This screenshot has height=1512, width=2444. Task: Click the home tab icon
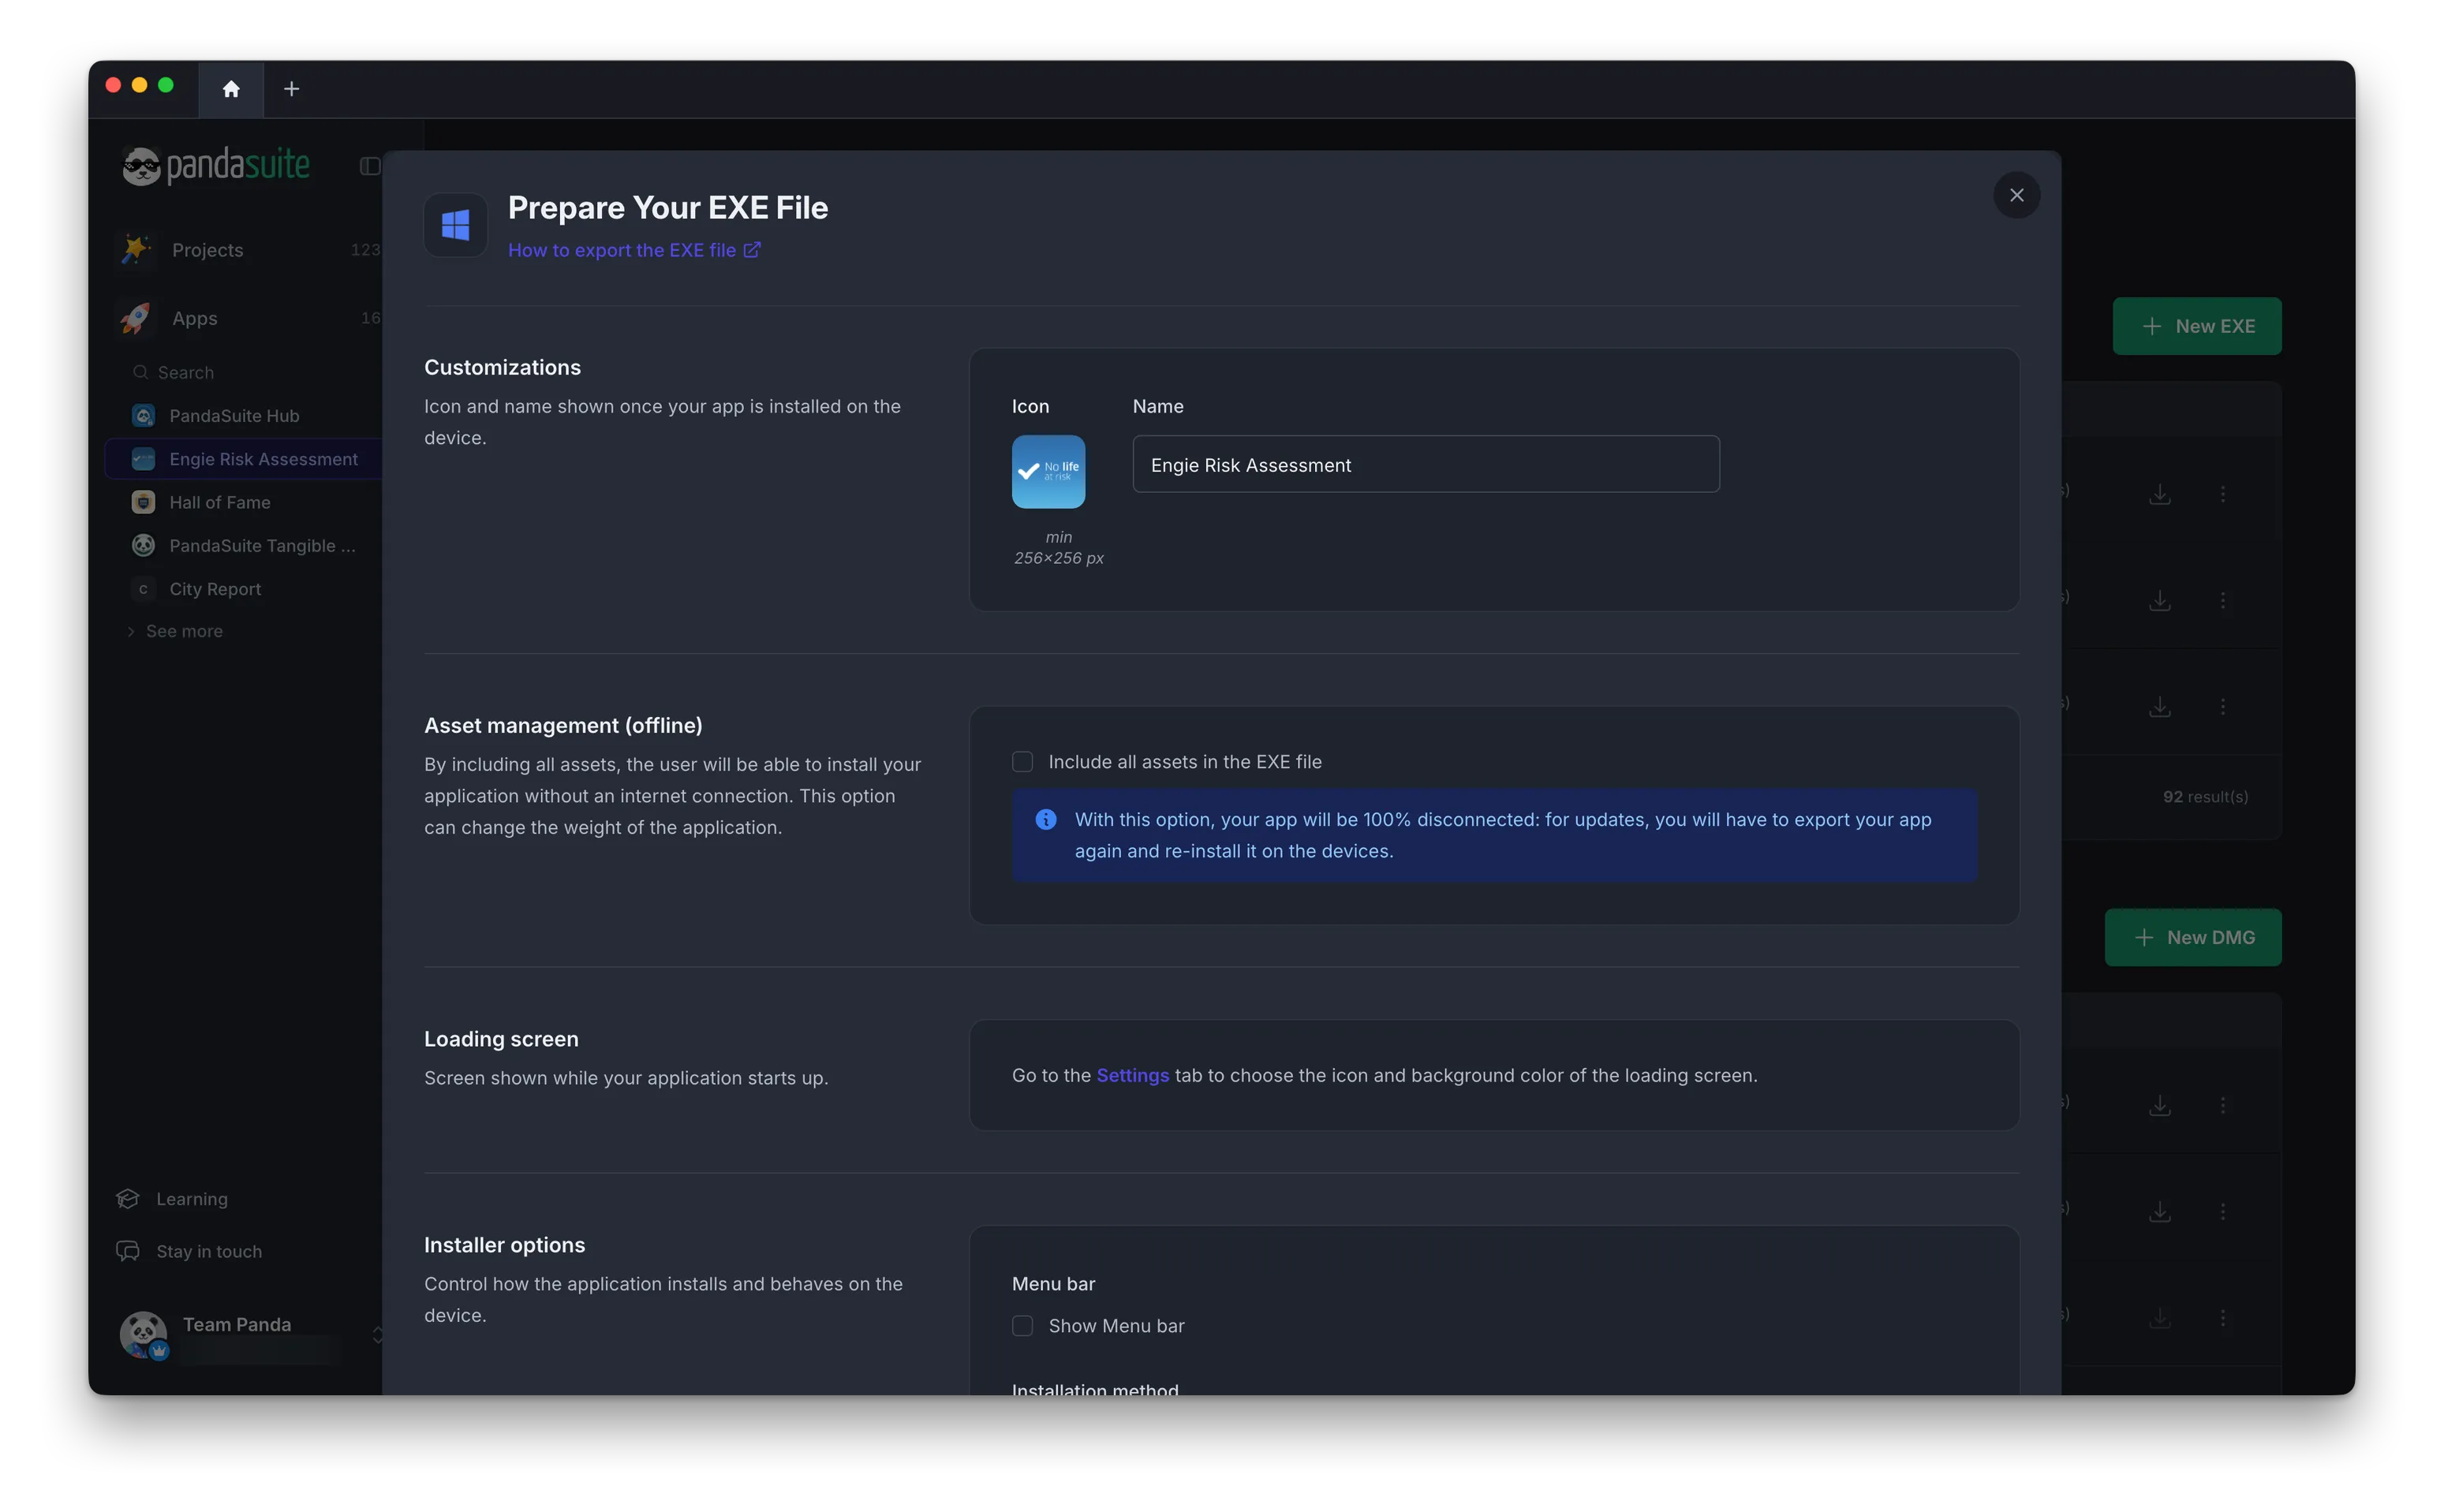pyautogui.click(x=231, y=89)
